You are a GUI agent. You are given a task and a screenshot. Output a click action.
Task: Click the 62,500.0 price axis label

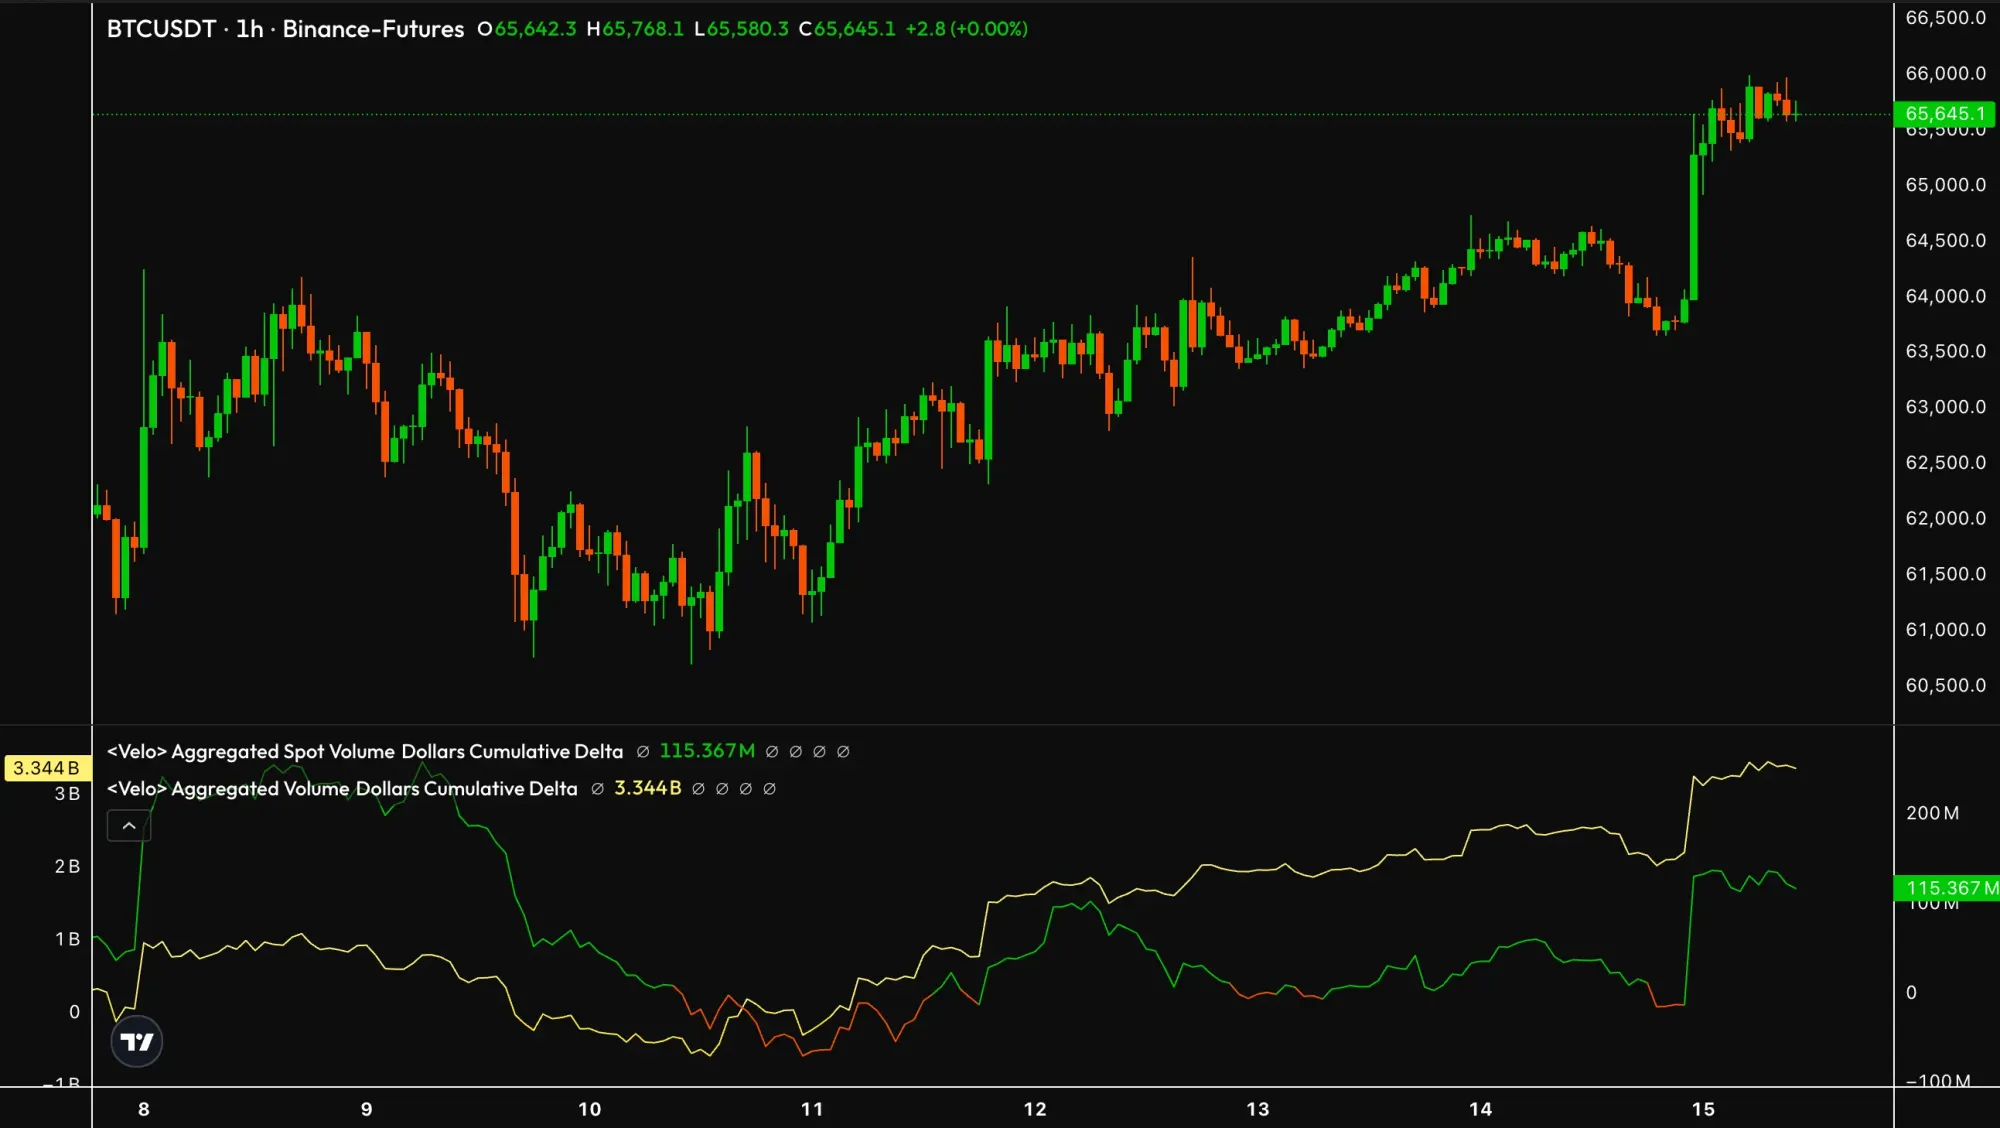1945,463
